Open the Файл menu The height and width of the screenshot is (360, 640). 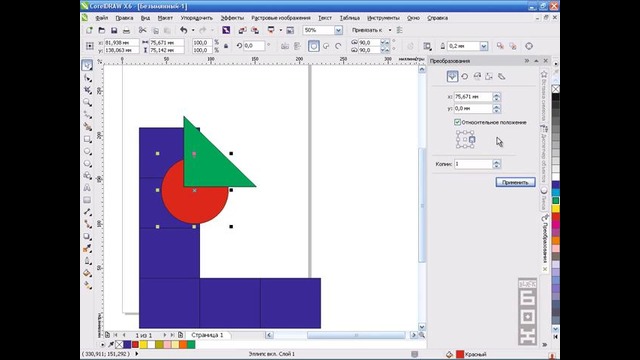coord(102,18)
